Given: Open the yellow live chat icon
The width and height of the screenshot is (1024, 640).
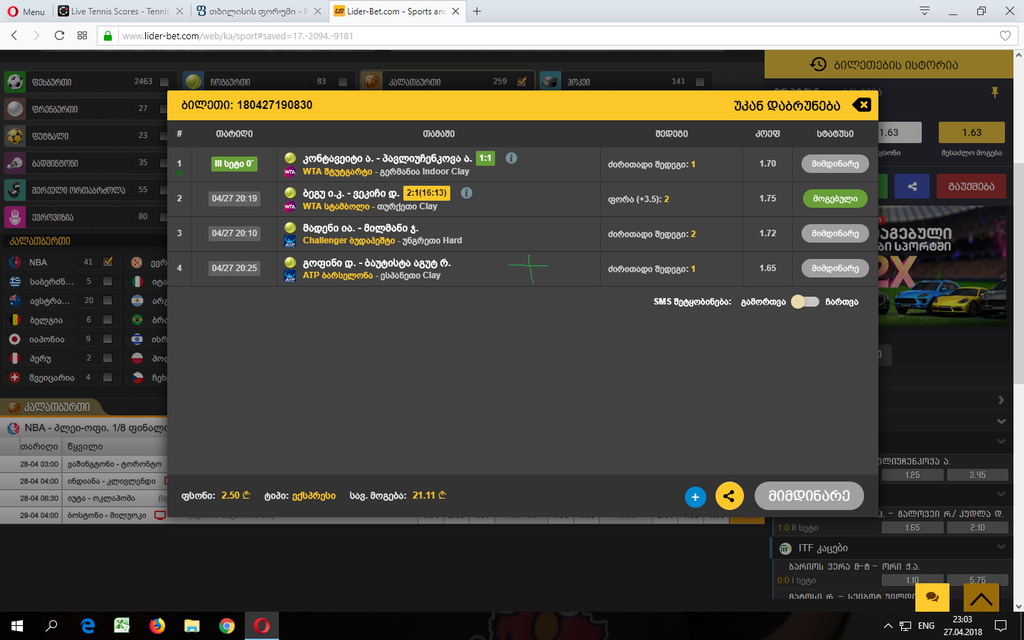Looking at the screenshot, I should (x=932, y=597).
